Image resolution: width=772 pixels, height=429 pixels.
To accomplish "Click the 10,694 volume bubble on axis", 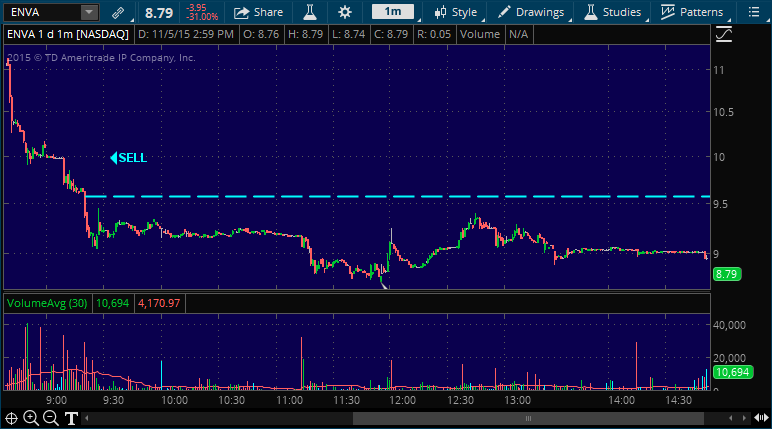I will [733, 372].
